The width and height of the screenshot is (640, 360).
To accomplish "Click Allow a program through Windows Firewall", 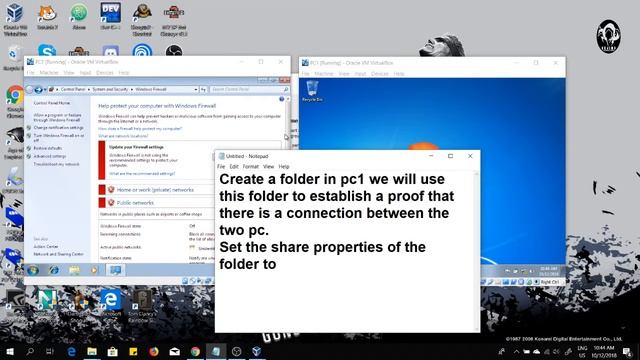I will pyautogui.click(x=57, y=118).
